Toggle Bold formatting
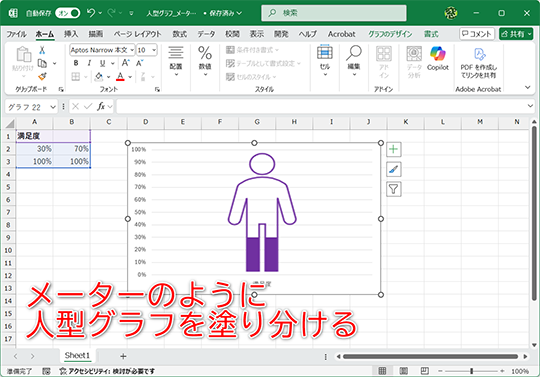The height and width of the screenshot is (377, 540). coord(76,63)
